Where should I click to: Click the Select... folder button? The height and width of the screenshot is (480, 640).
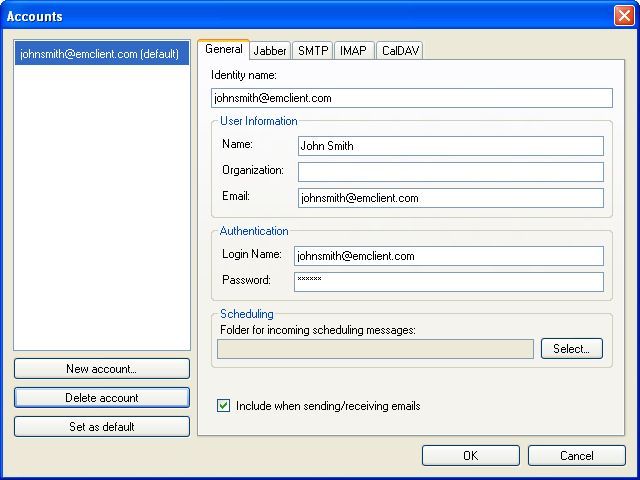click(x=571, y=349)
